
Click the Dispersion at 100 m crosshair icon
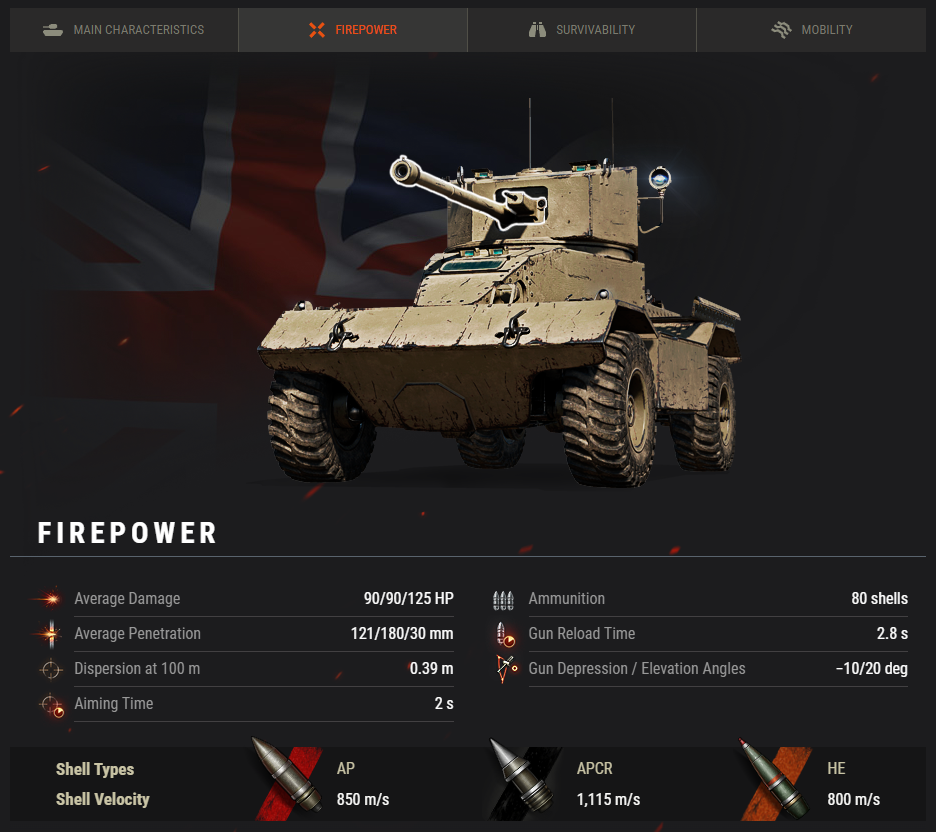[51, 669]
